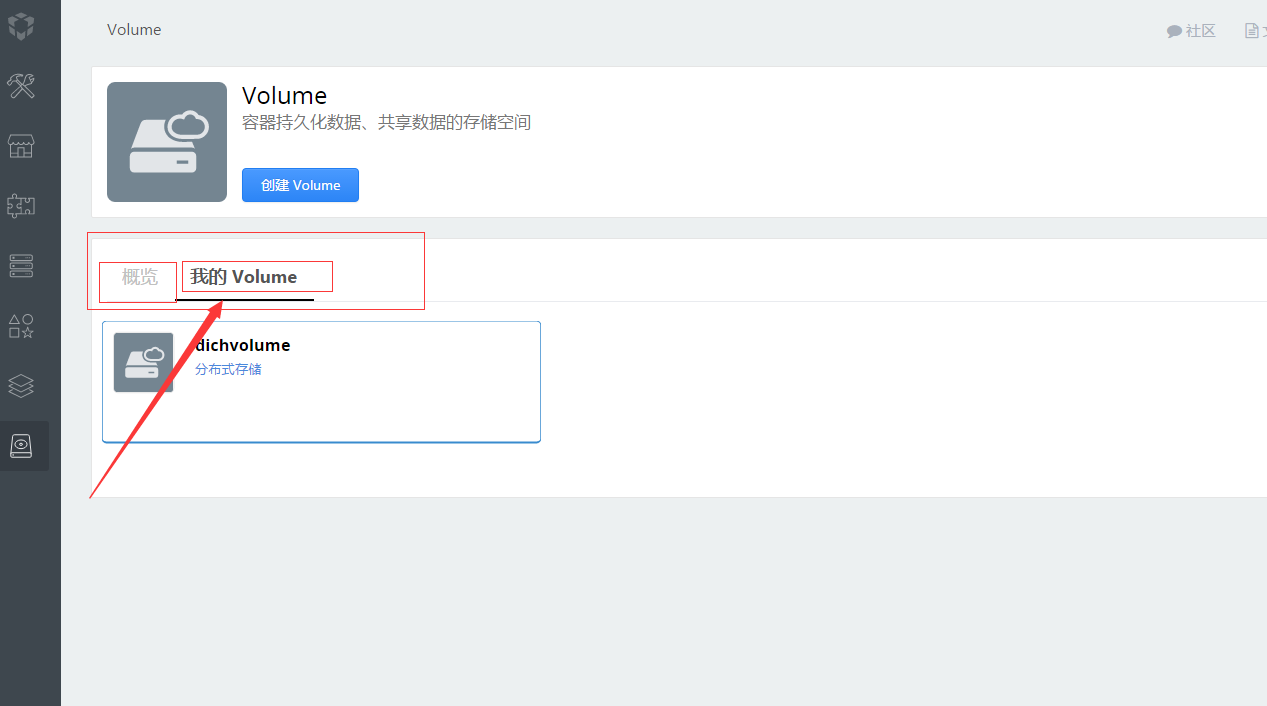Click the shapes icon in sidebar
This screenshot has height=706, width=1267.
click(21, 326)
